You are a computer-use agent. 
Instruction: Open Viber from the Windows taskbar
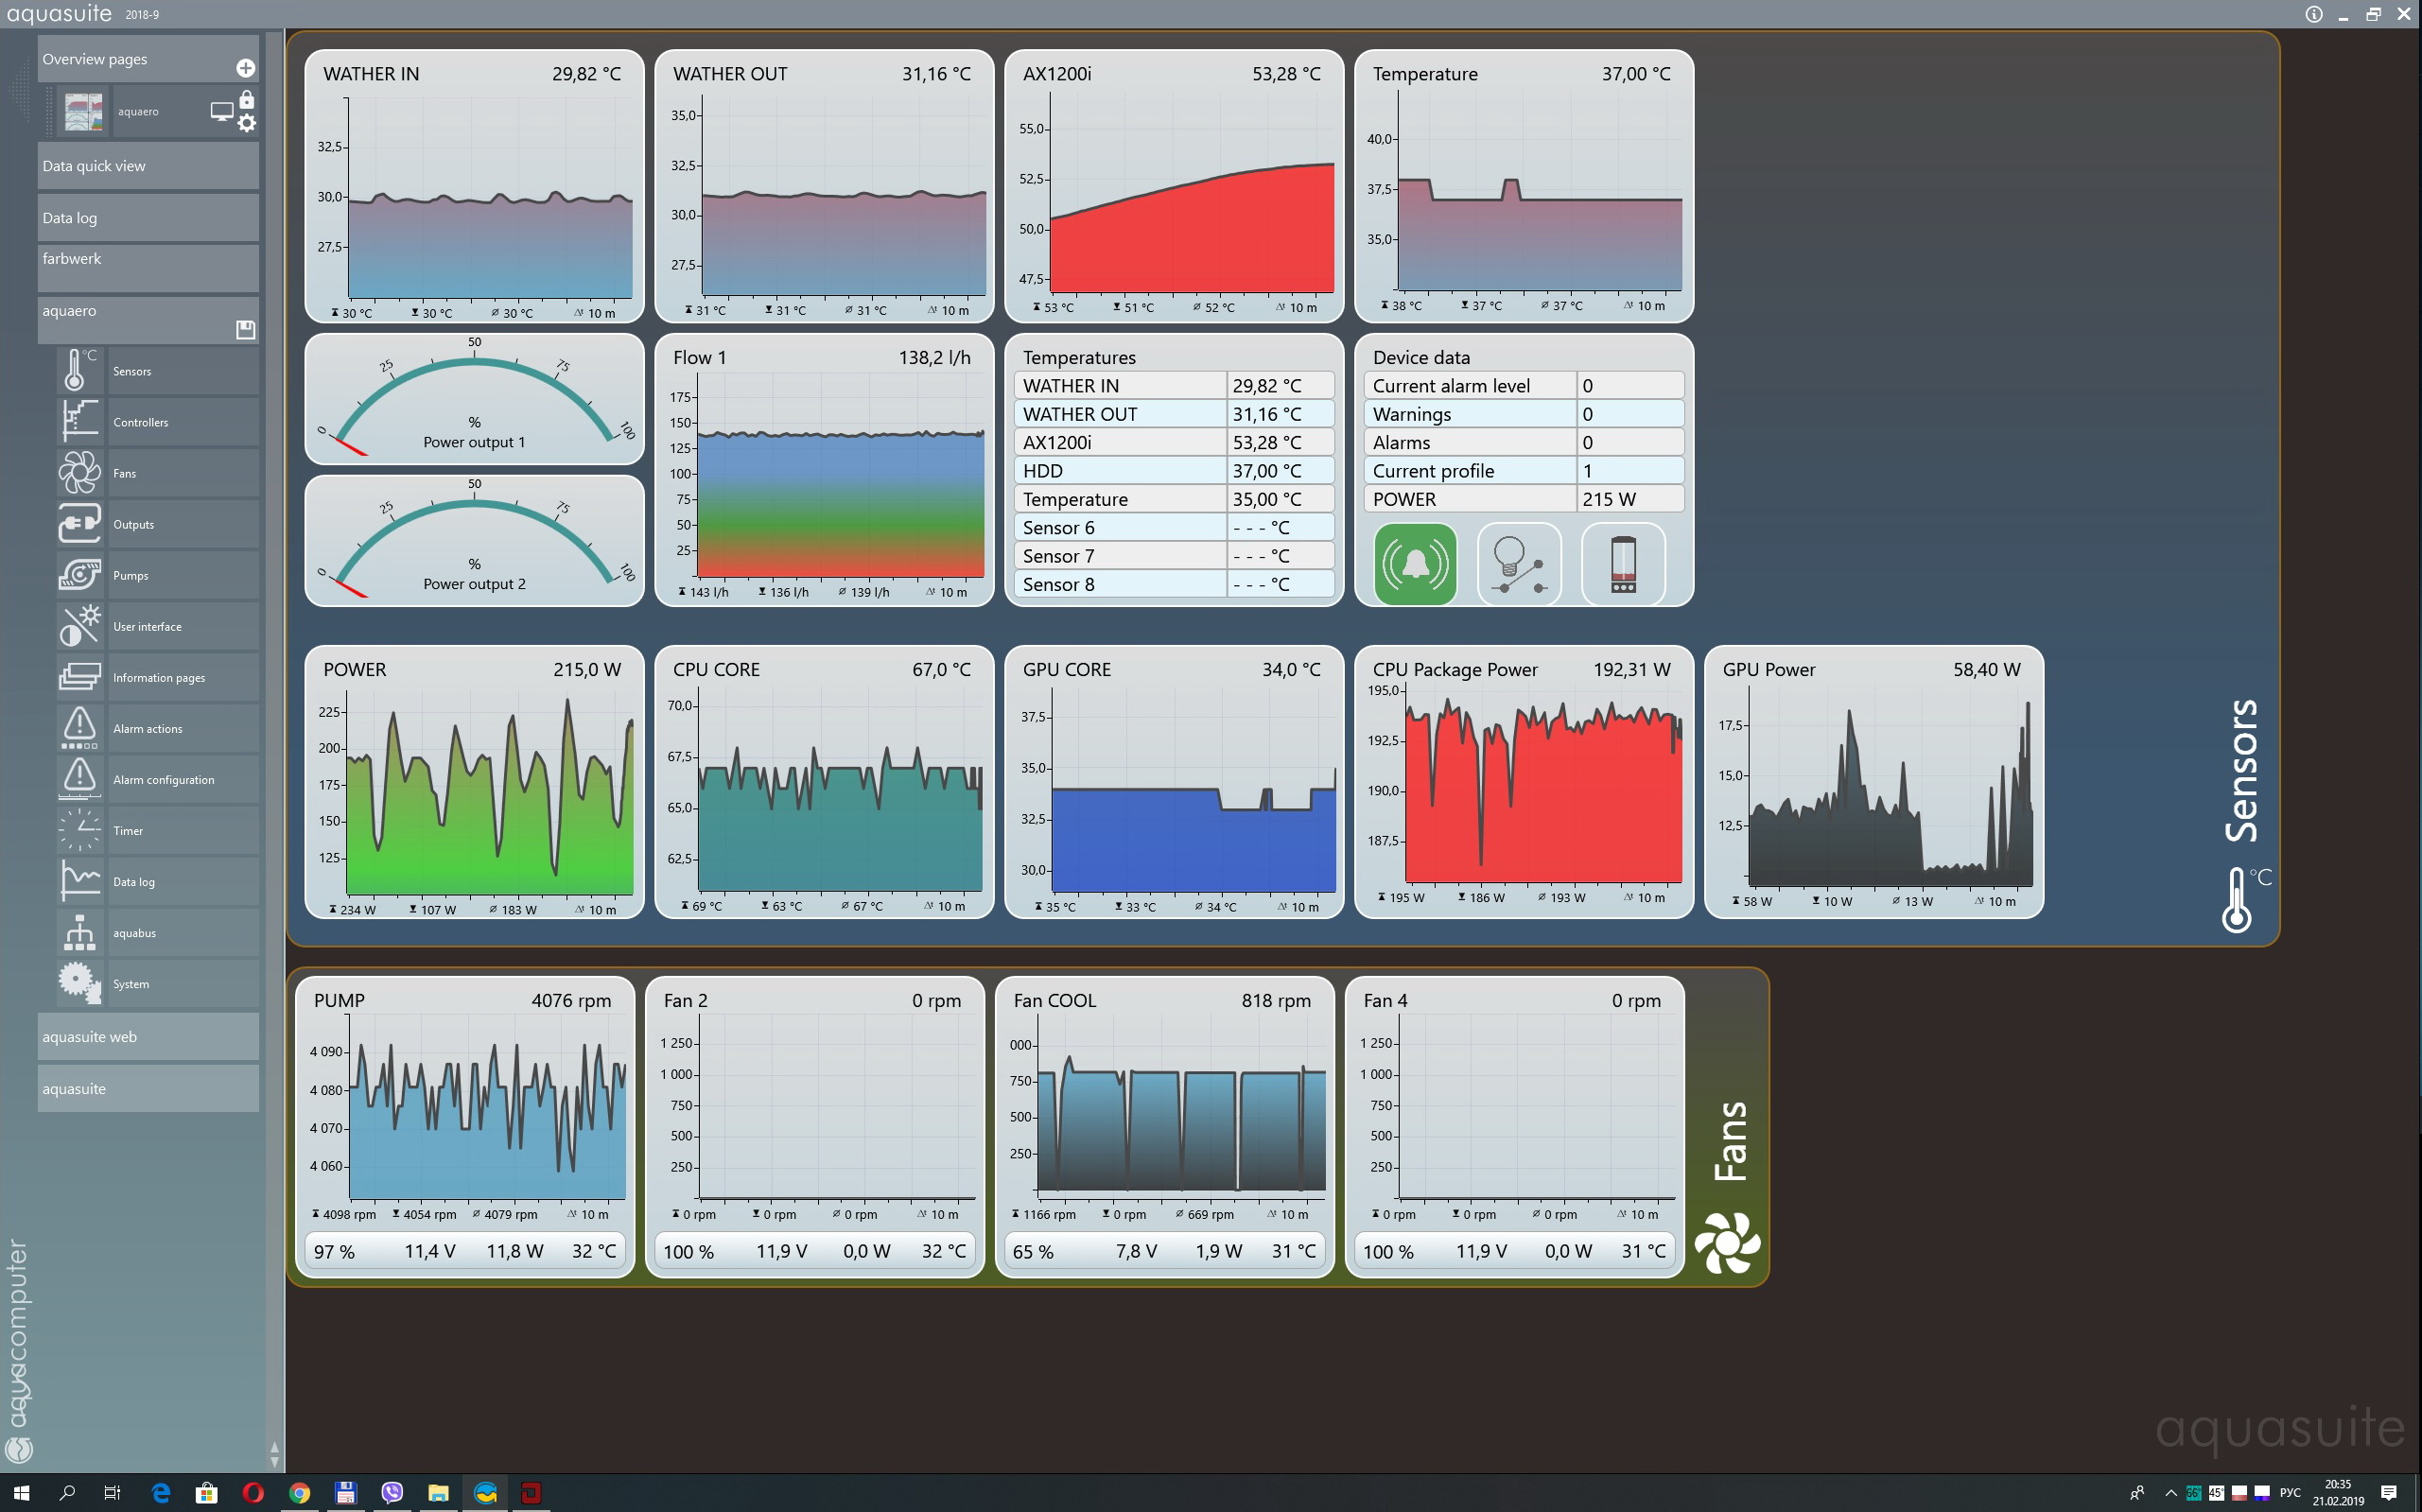392,1492
